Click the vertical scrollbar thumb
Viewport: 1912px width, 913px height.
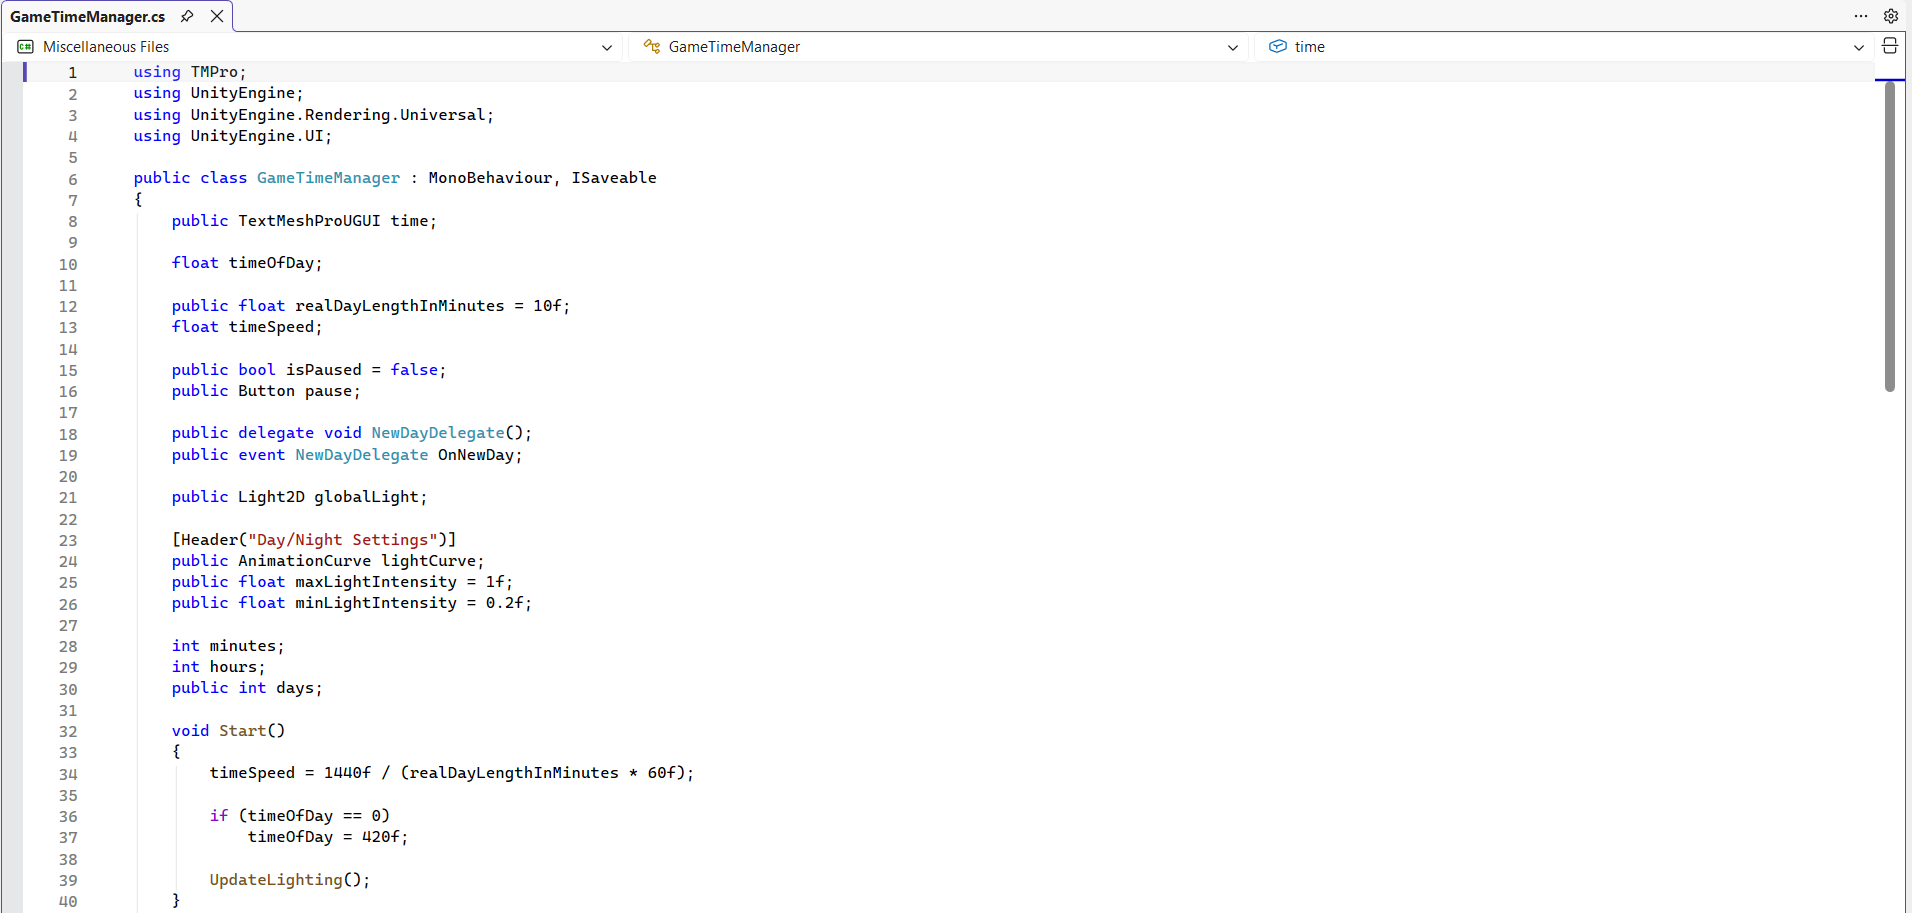click(1890, 236)
